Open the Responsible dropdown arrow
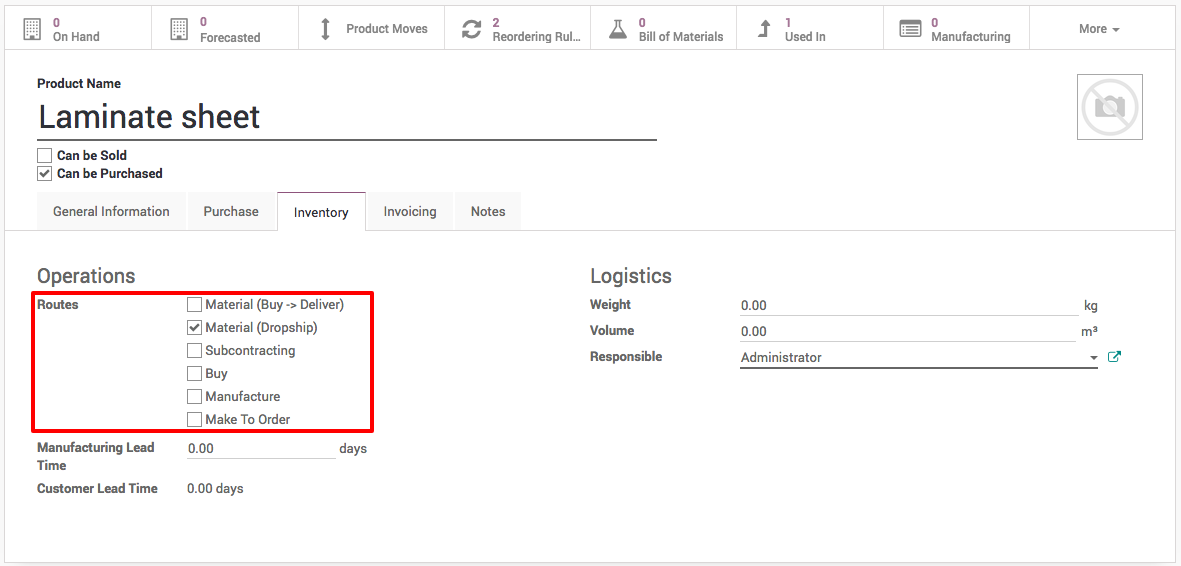Image resolution: width=1181 pixels, height=566 pixels. click(x=1093, y=358)
